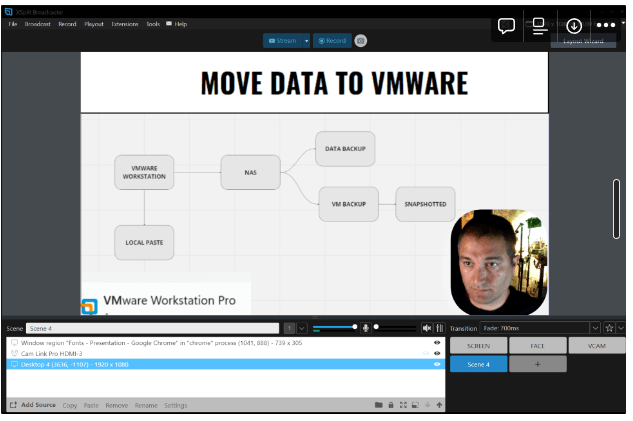
Task: Click the screenshot camera icon beside Record
Action: [x=361, y=41]
